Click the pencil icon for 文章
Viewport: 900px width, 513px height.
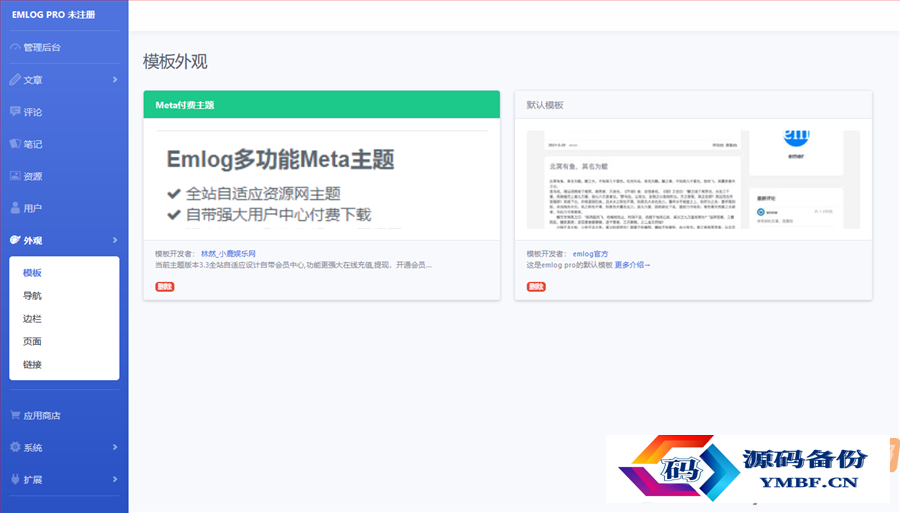pos(15,79)
